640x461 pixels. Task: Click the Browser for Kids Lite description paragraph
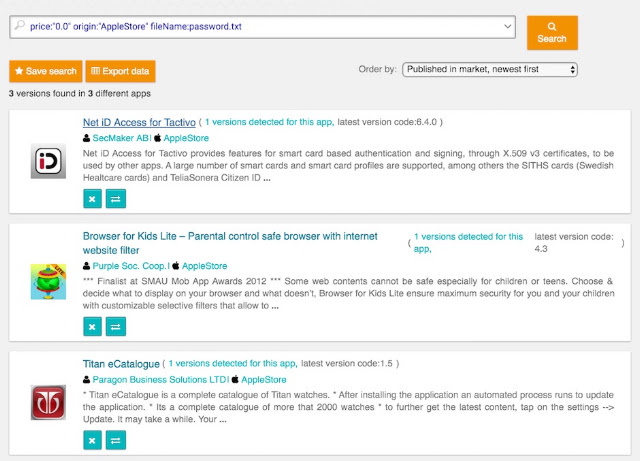(x=348, y=293)
